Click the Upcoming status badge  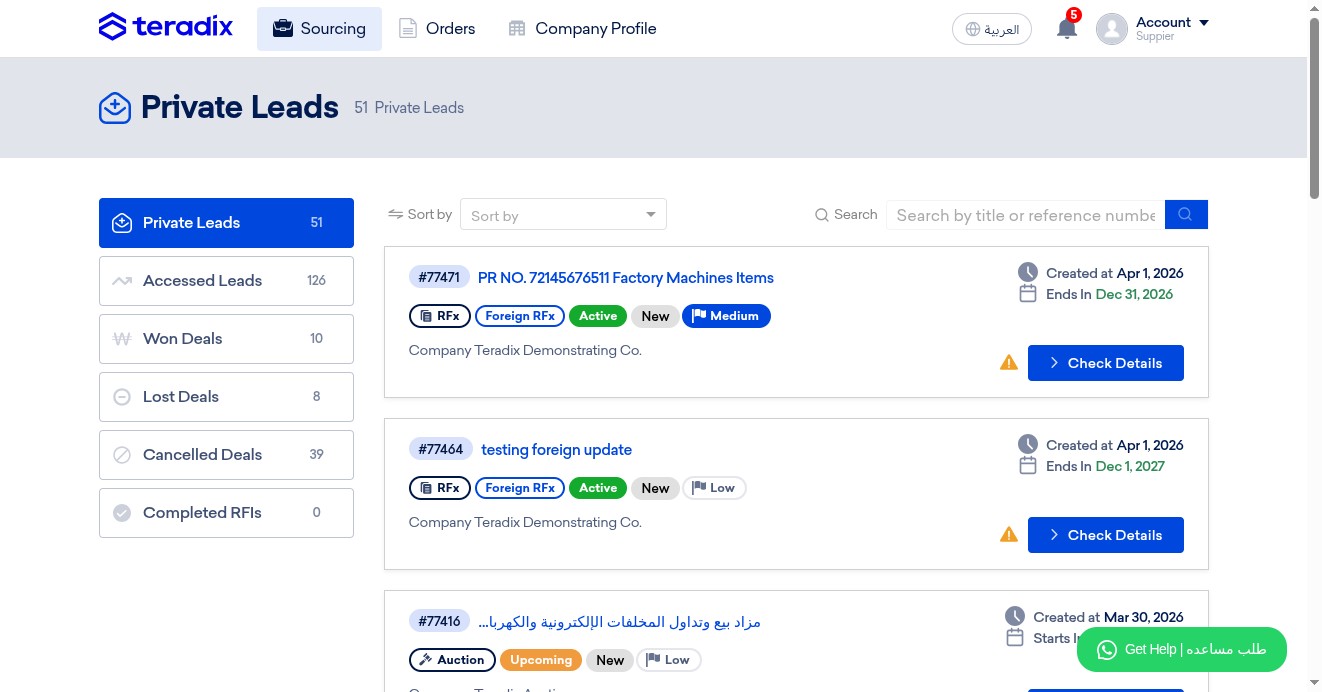click(x=541, y=660)
